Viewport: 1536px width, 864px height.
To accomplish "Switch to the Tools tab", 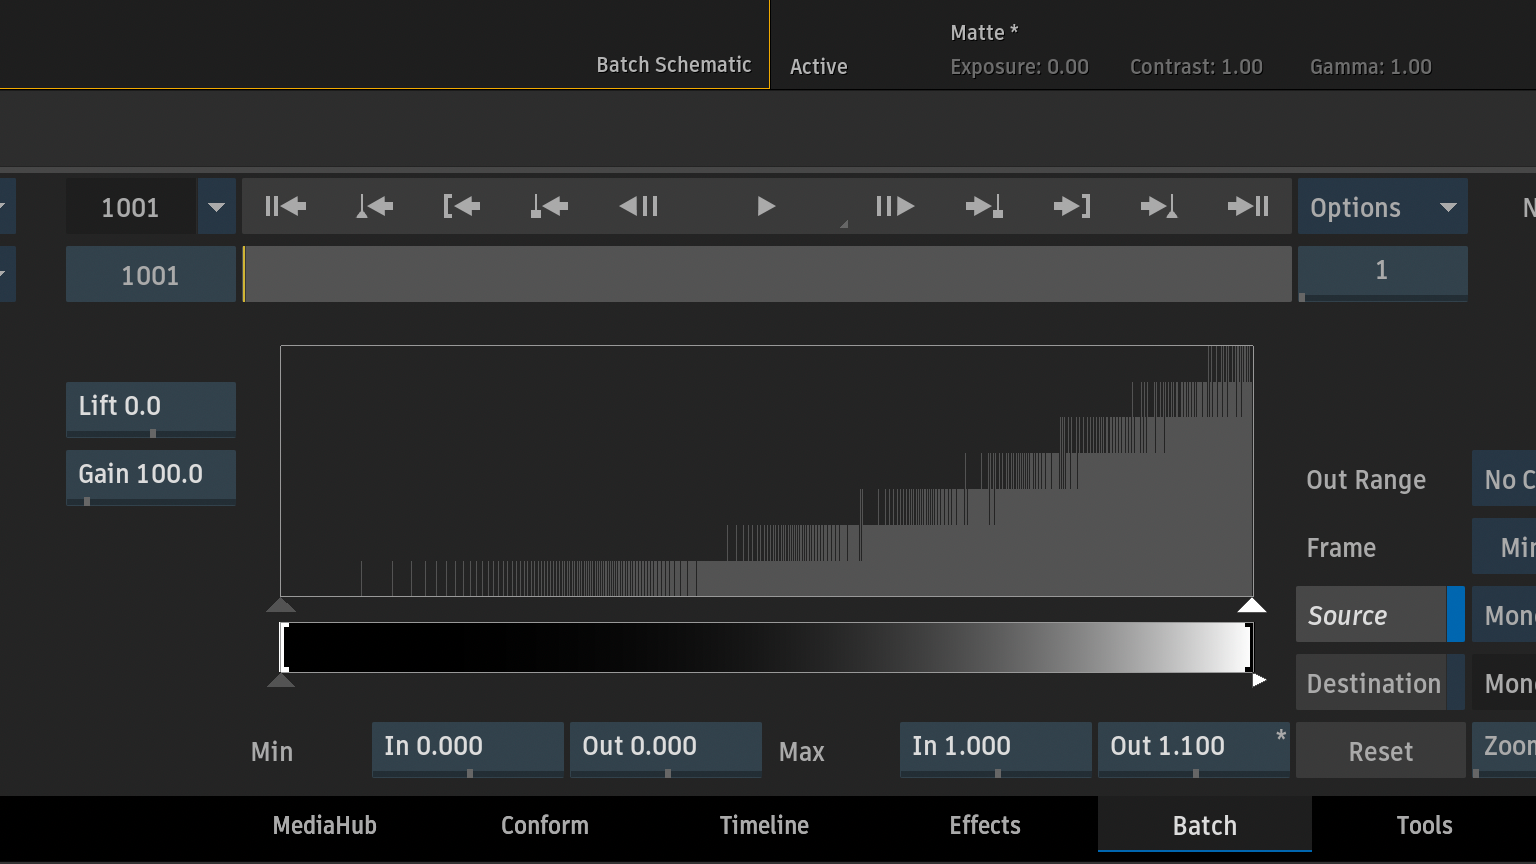I will point(1425,825).
